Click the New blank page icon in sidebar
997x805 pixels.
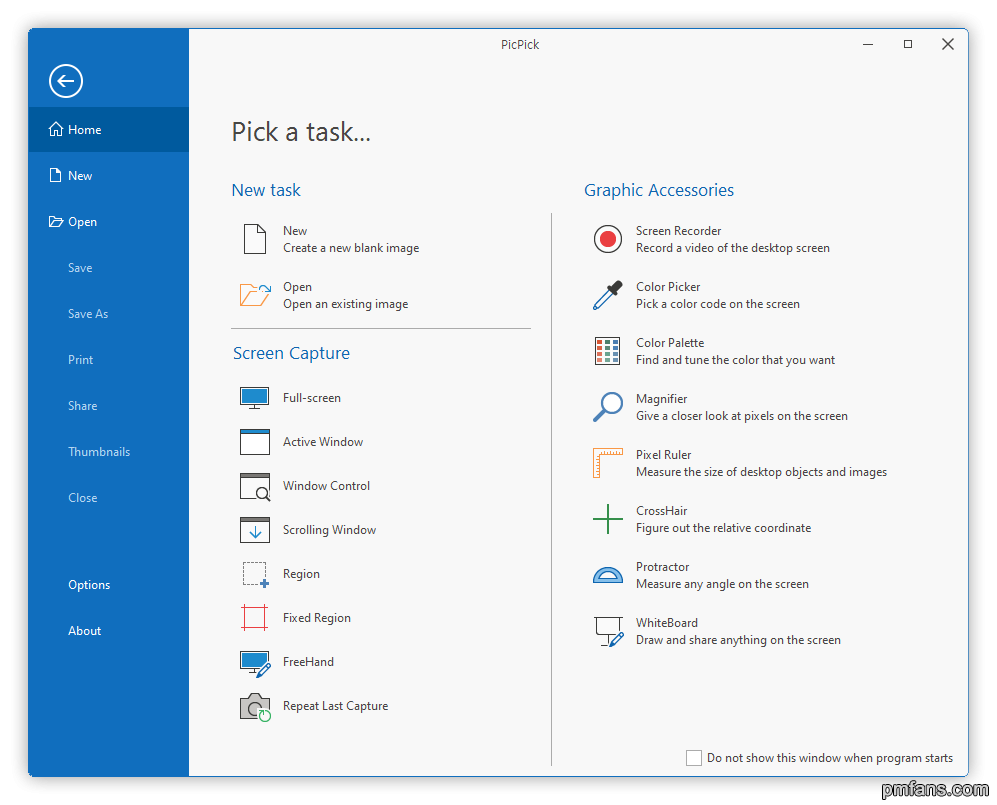[56, 175]
